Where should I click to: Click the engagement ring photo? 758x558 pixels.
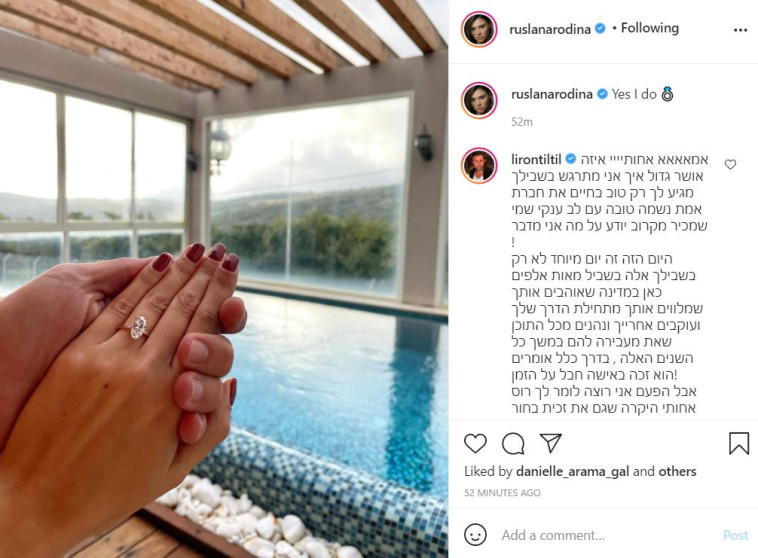coord(224,279)
